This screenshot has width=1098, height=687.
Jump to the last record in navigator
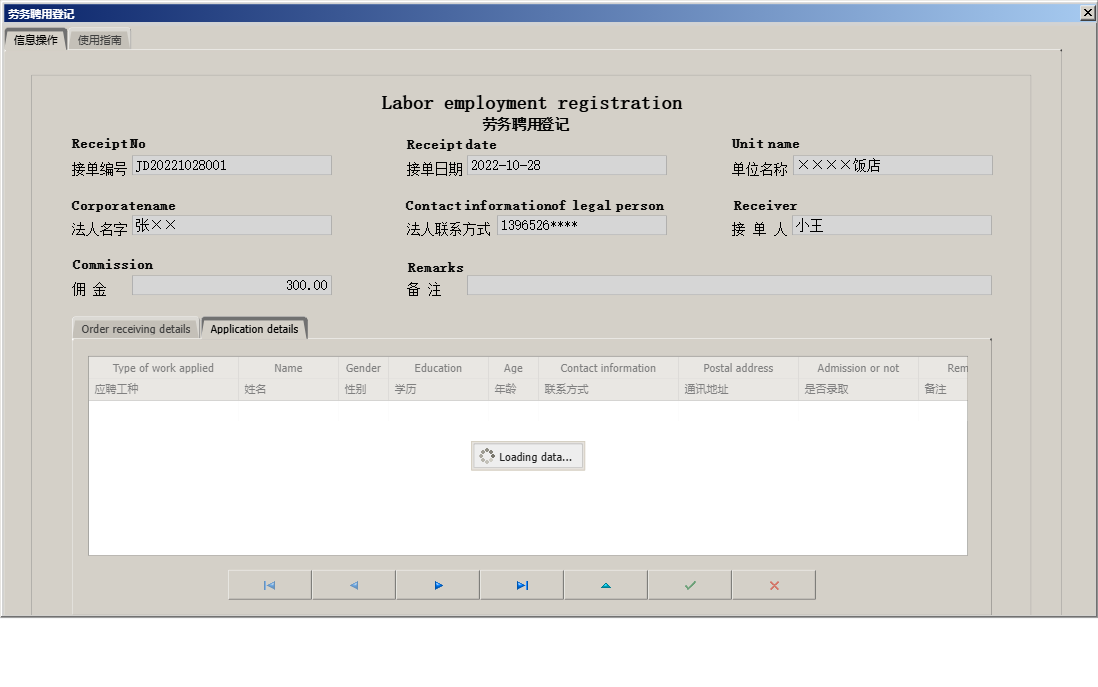[522, 585]
